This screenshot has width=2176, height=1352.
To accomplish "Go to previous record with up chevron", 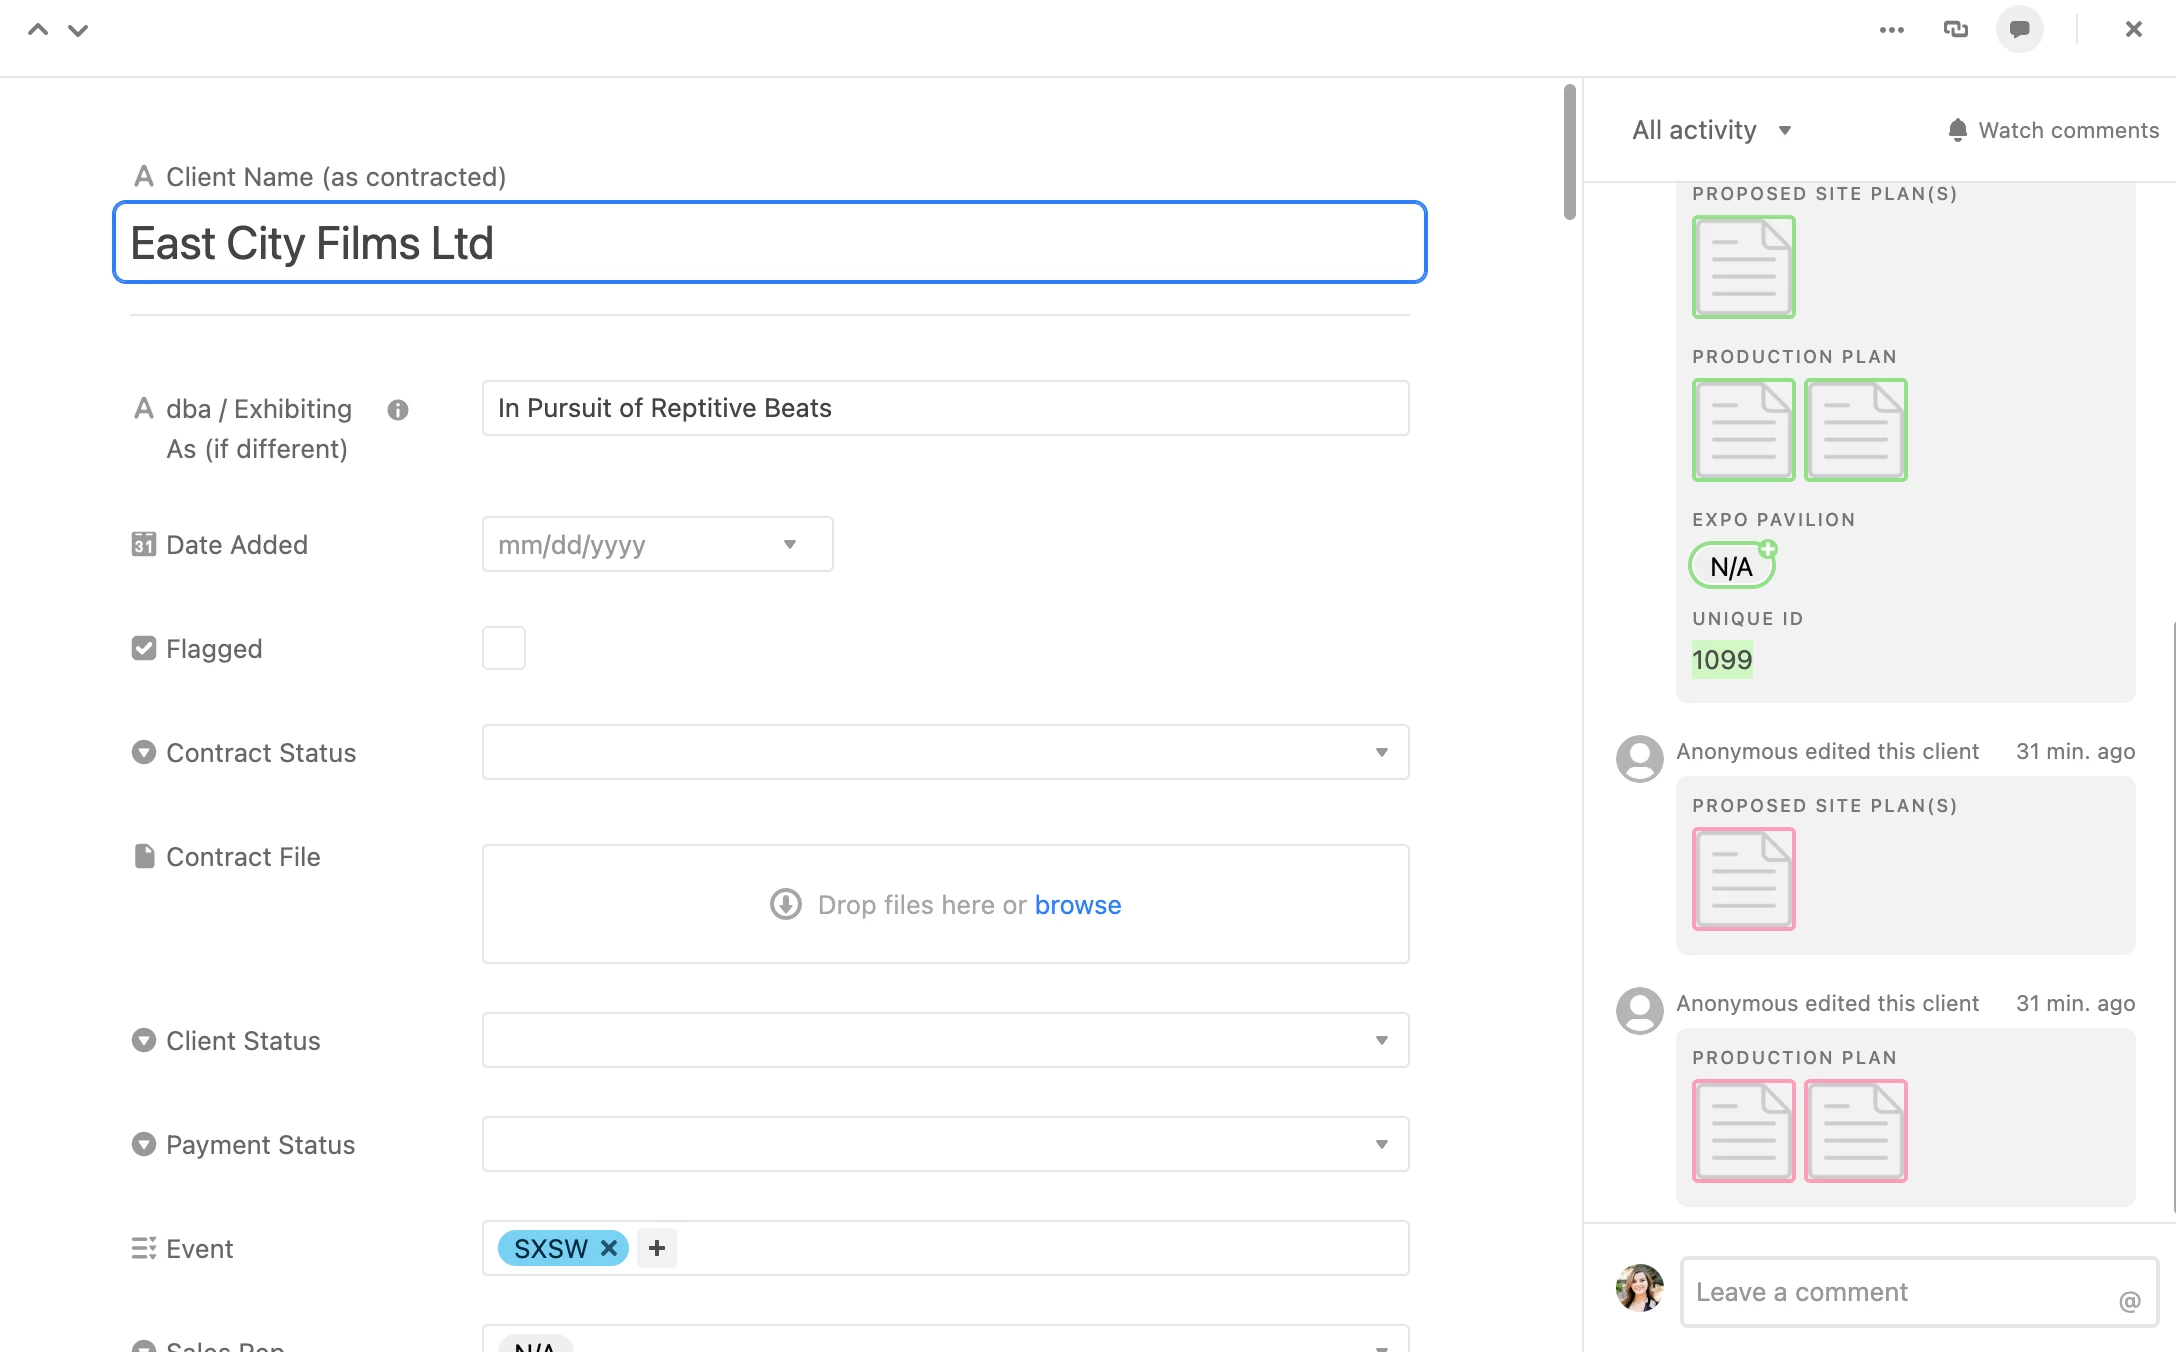I will [x=38, y=30].
